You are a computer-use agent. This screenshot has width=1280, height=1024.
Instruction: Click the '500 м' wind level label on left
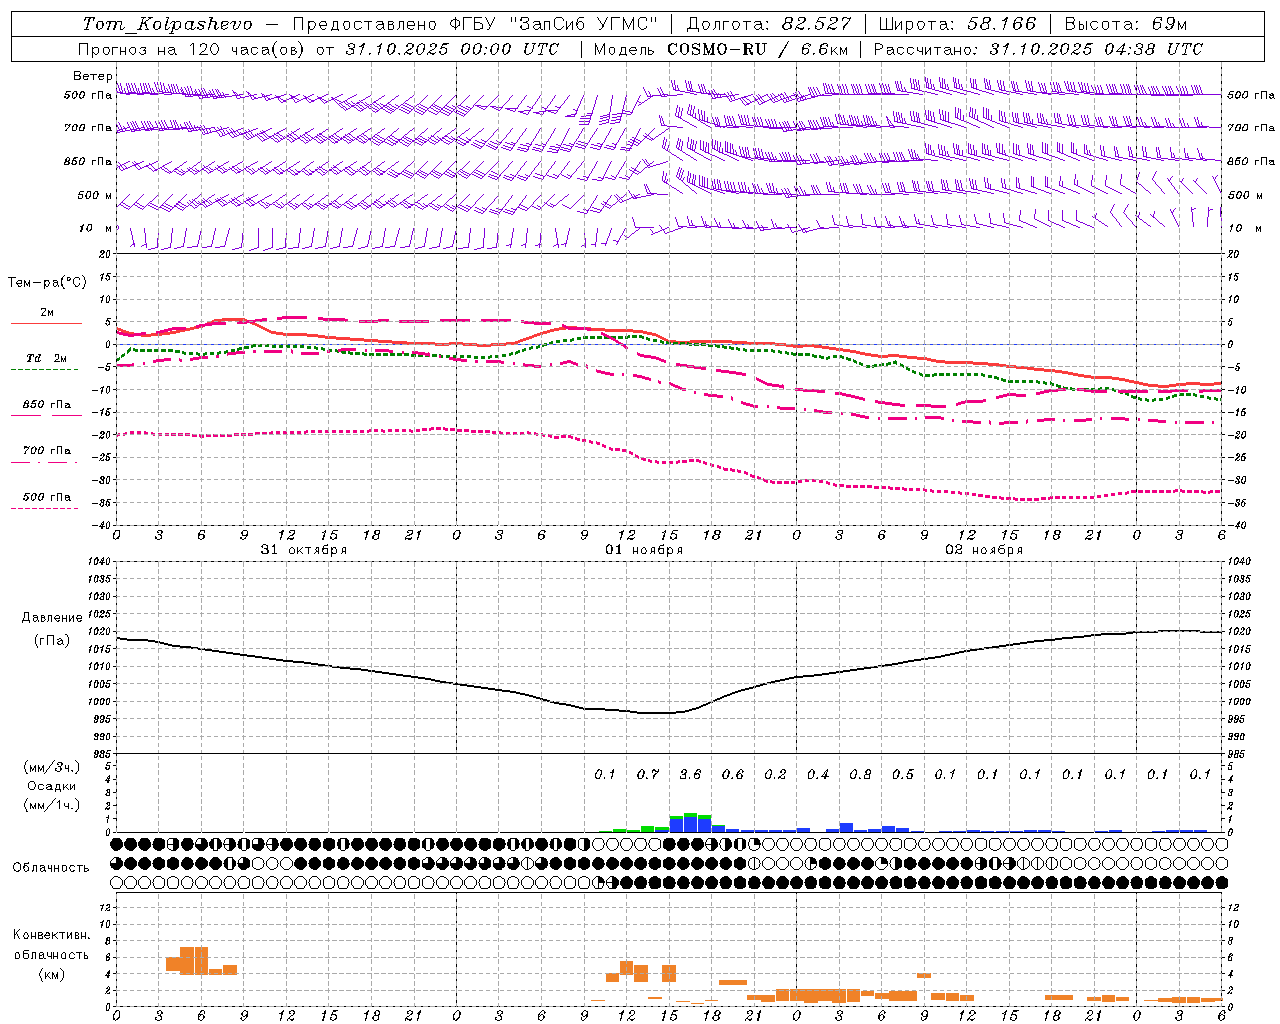[95, 195]
